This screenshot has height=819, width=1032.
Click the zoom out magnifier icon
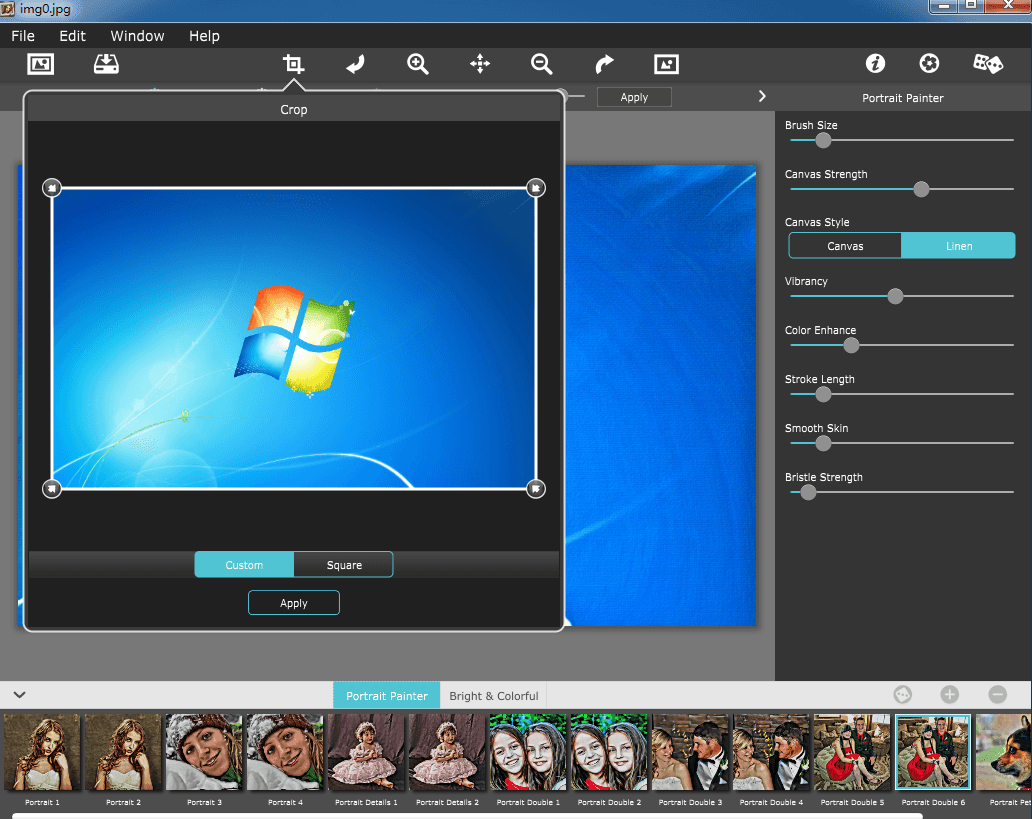pyautogui.click(x=542, y=64)
